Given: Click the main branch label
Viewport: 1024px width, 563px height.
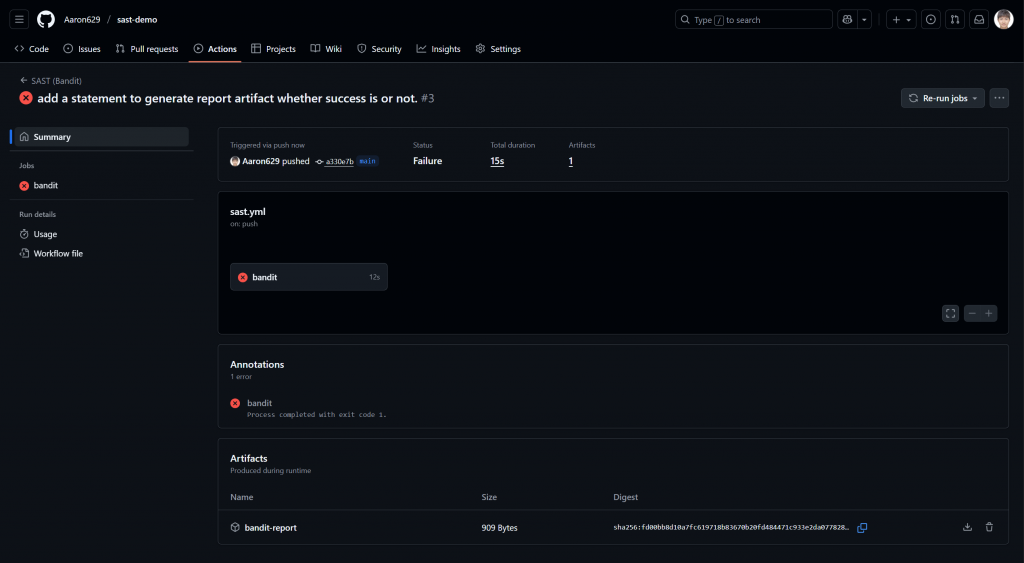Looking at the screenshot, I should [x=368, y=161].
